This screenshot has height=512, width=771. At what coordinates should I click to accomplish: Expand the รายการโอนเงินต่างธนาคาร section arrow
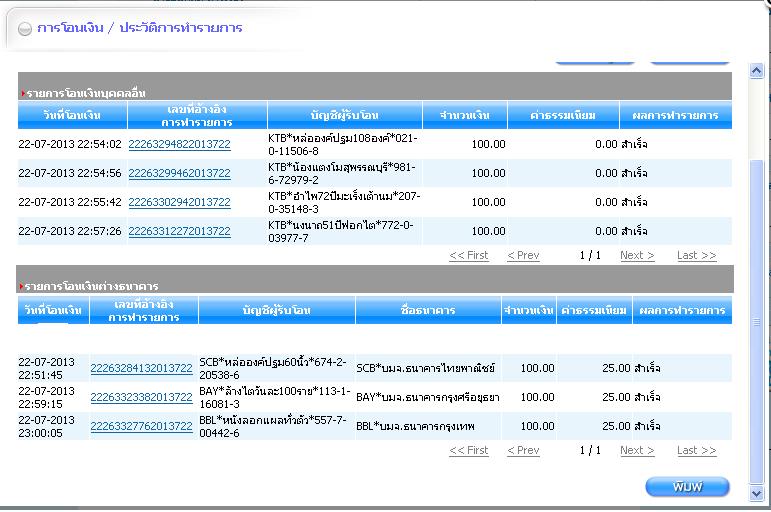point(22,287)
